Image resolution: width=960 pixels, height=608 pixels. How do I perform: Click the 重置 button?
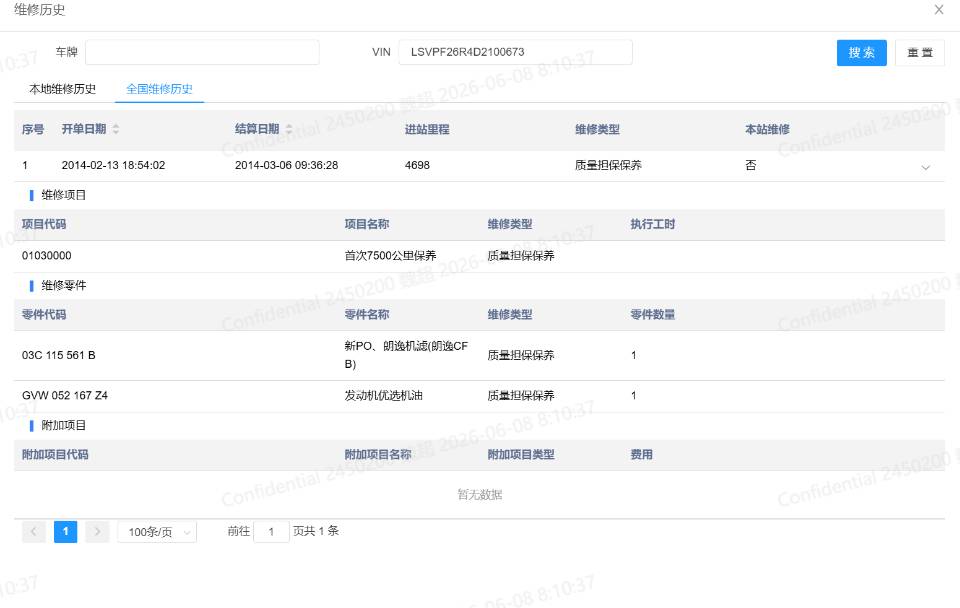click(920, 53)
